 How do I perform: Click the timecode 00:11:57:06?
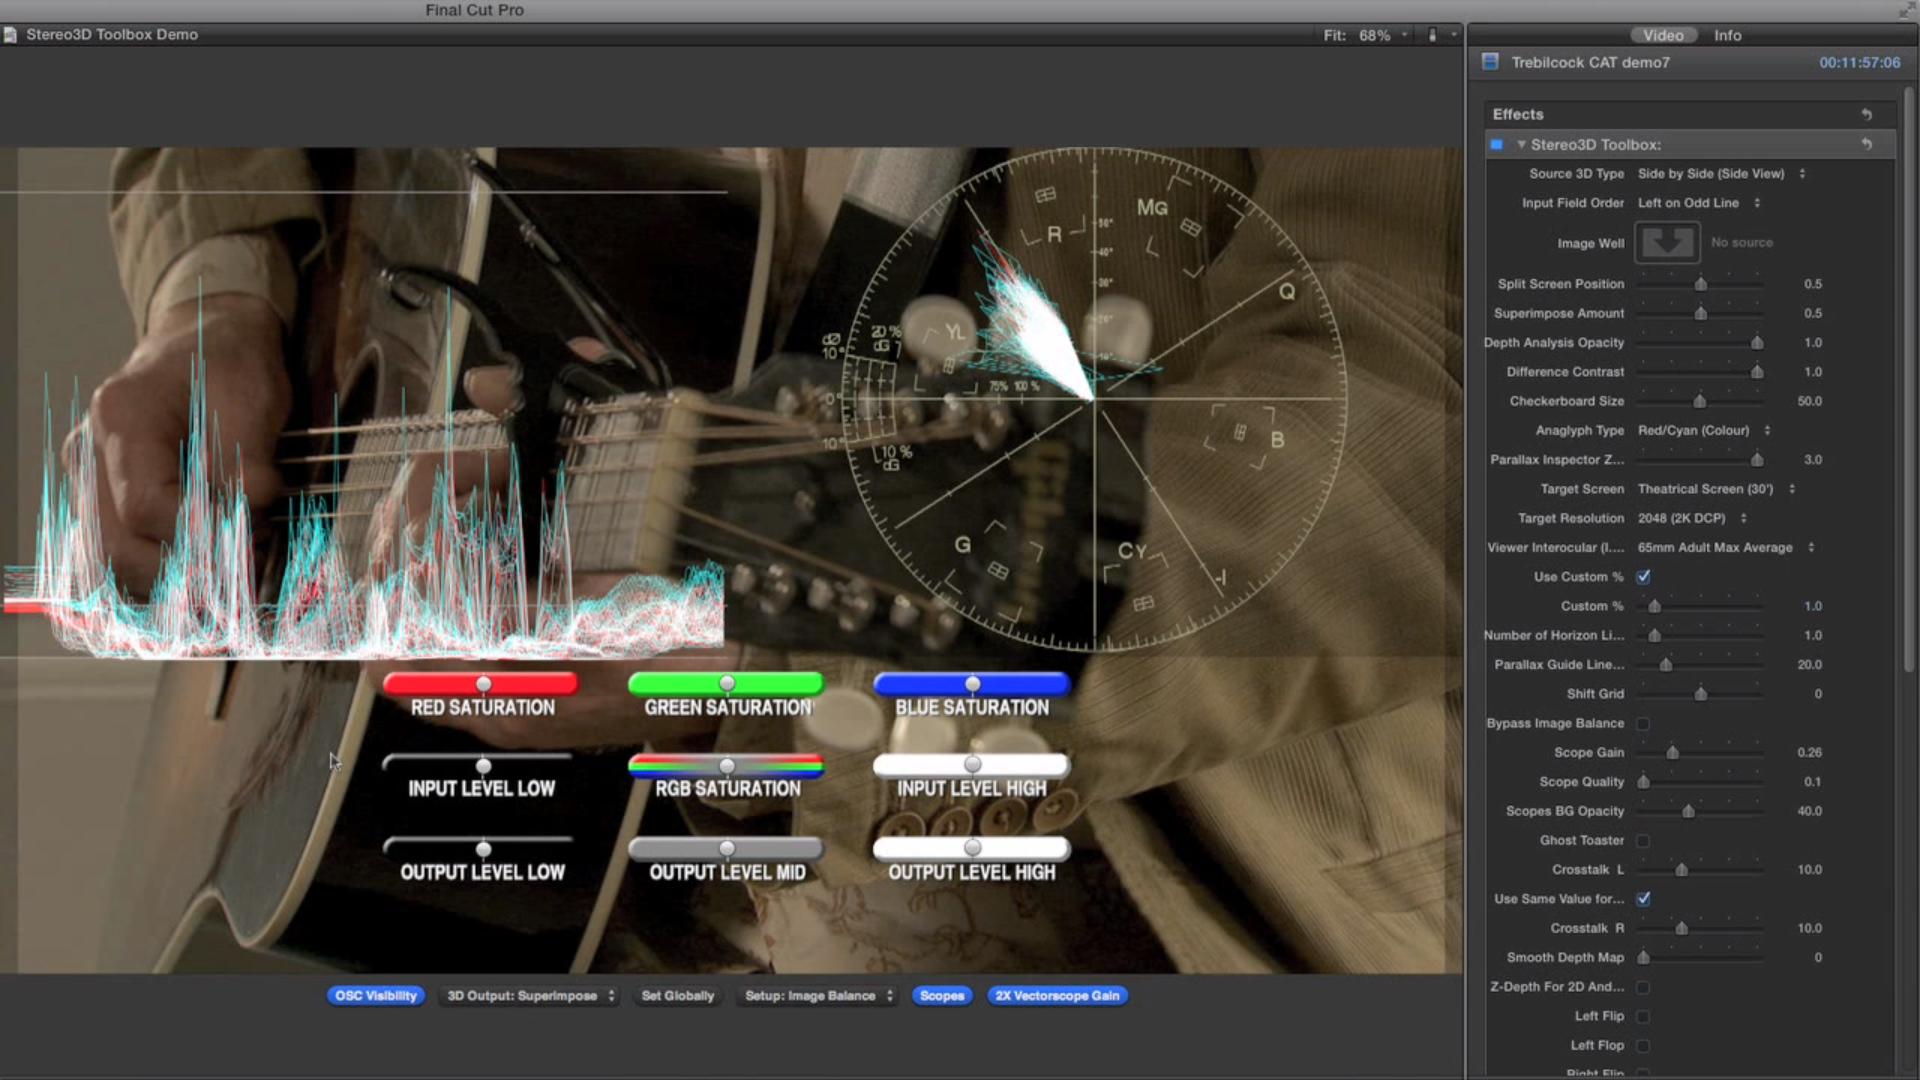1859,63
